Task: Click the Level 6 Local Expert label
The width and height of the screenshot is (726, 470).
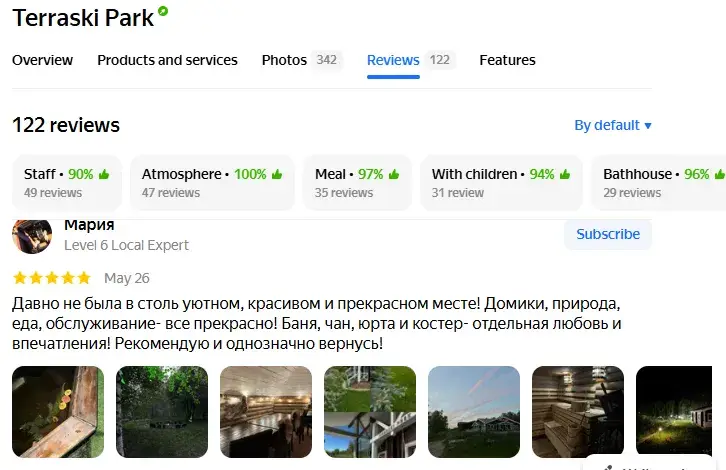Action: pos(126,245)
